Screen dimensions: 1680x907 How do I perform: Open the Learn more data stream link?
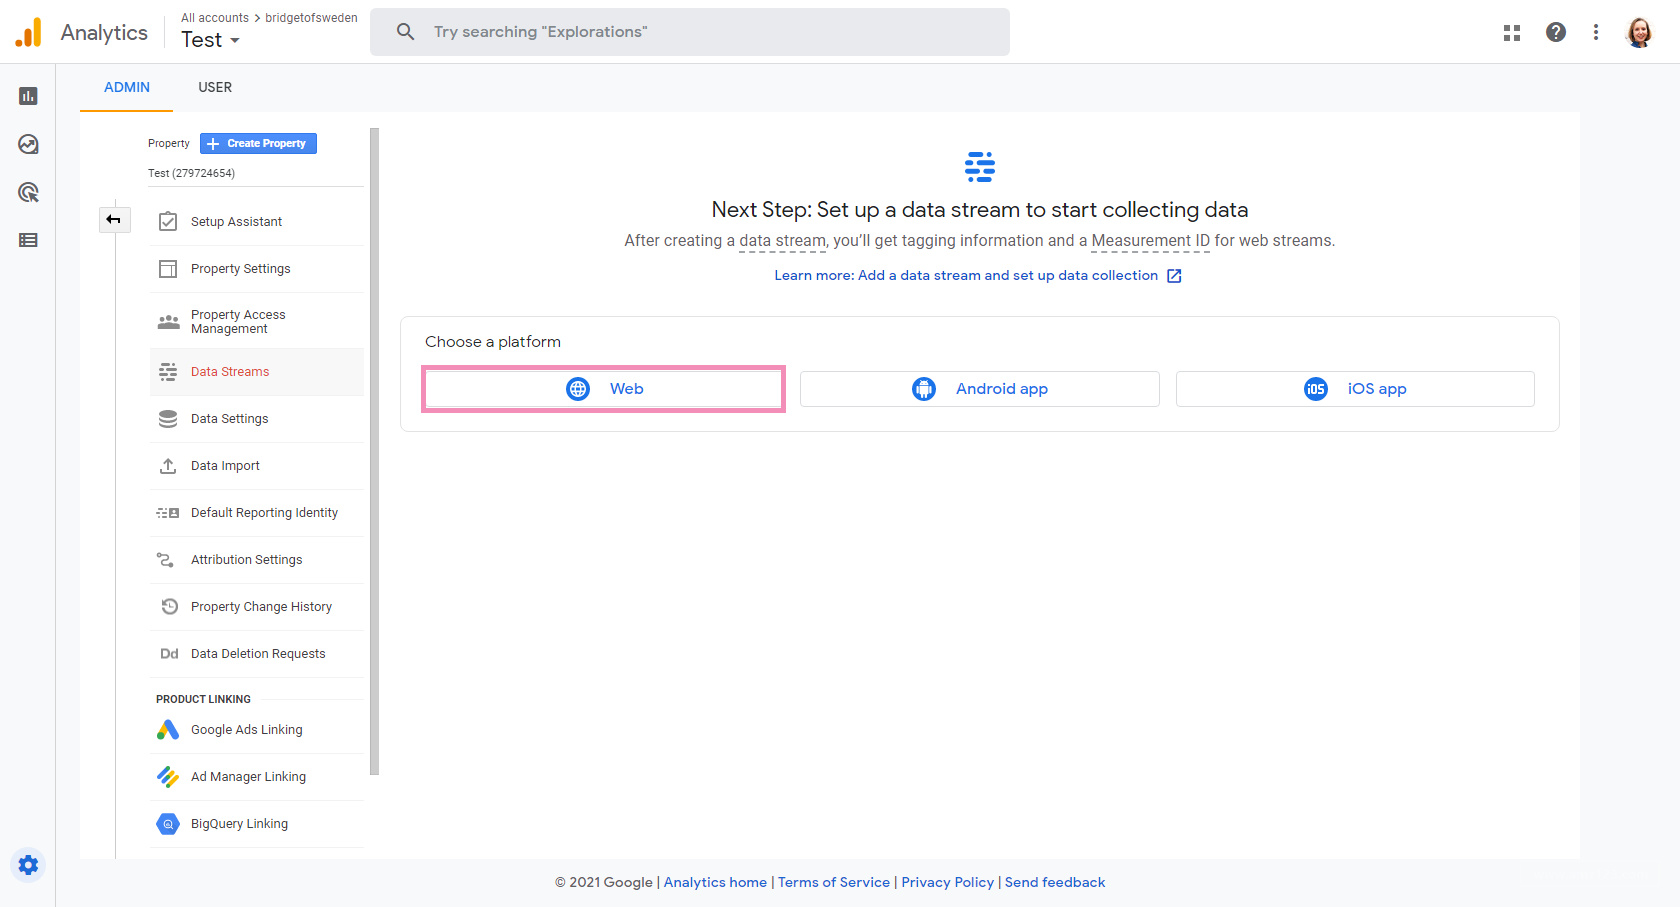[x=978, y=275]
